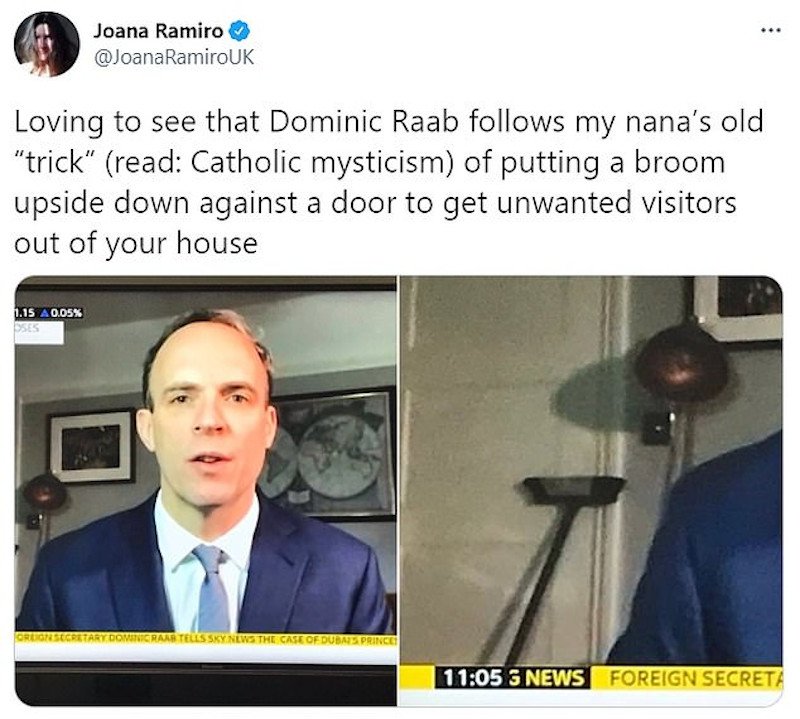Click the small framed picture in left photo

(x=92, y=447)
